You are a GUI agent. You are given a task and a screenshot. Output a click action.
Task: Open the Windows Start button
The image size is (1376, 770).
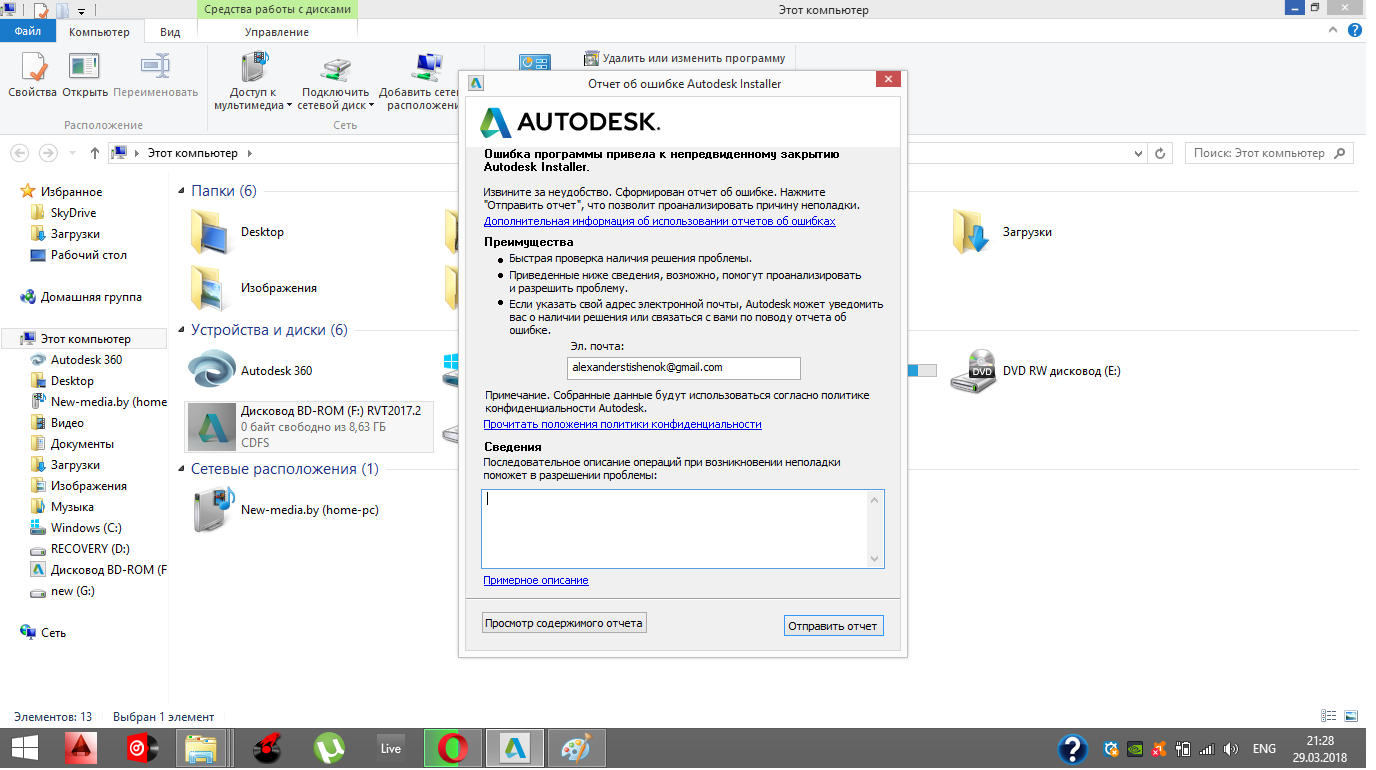[x=24, y=747]
